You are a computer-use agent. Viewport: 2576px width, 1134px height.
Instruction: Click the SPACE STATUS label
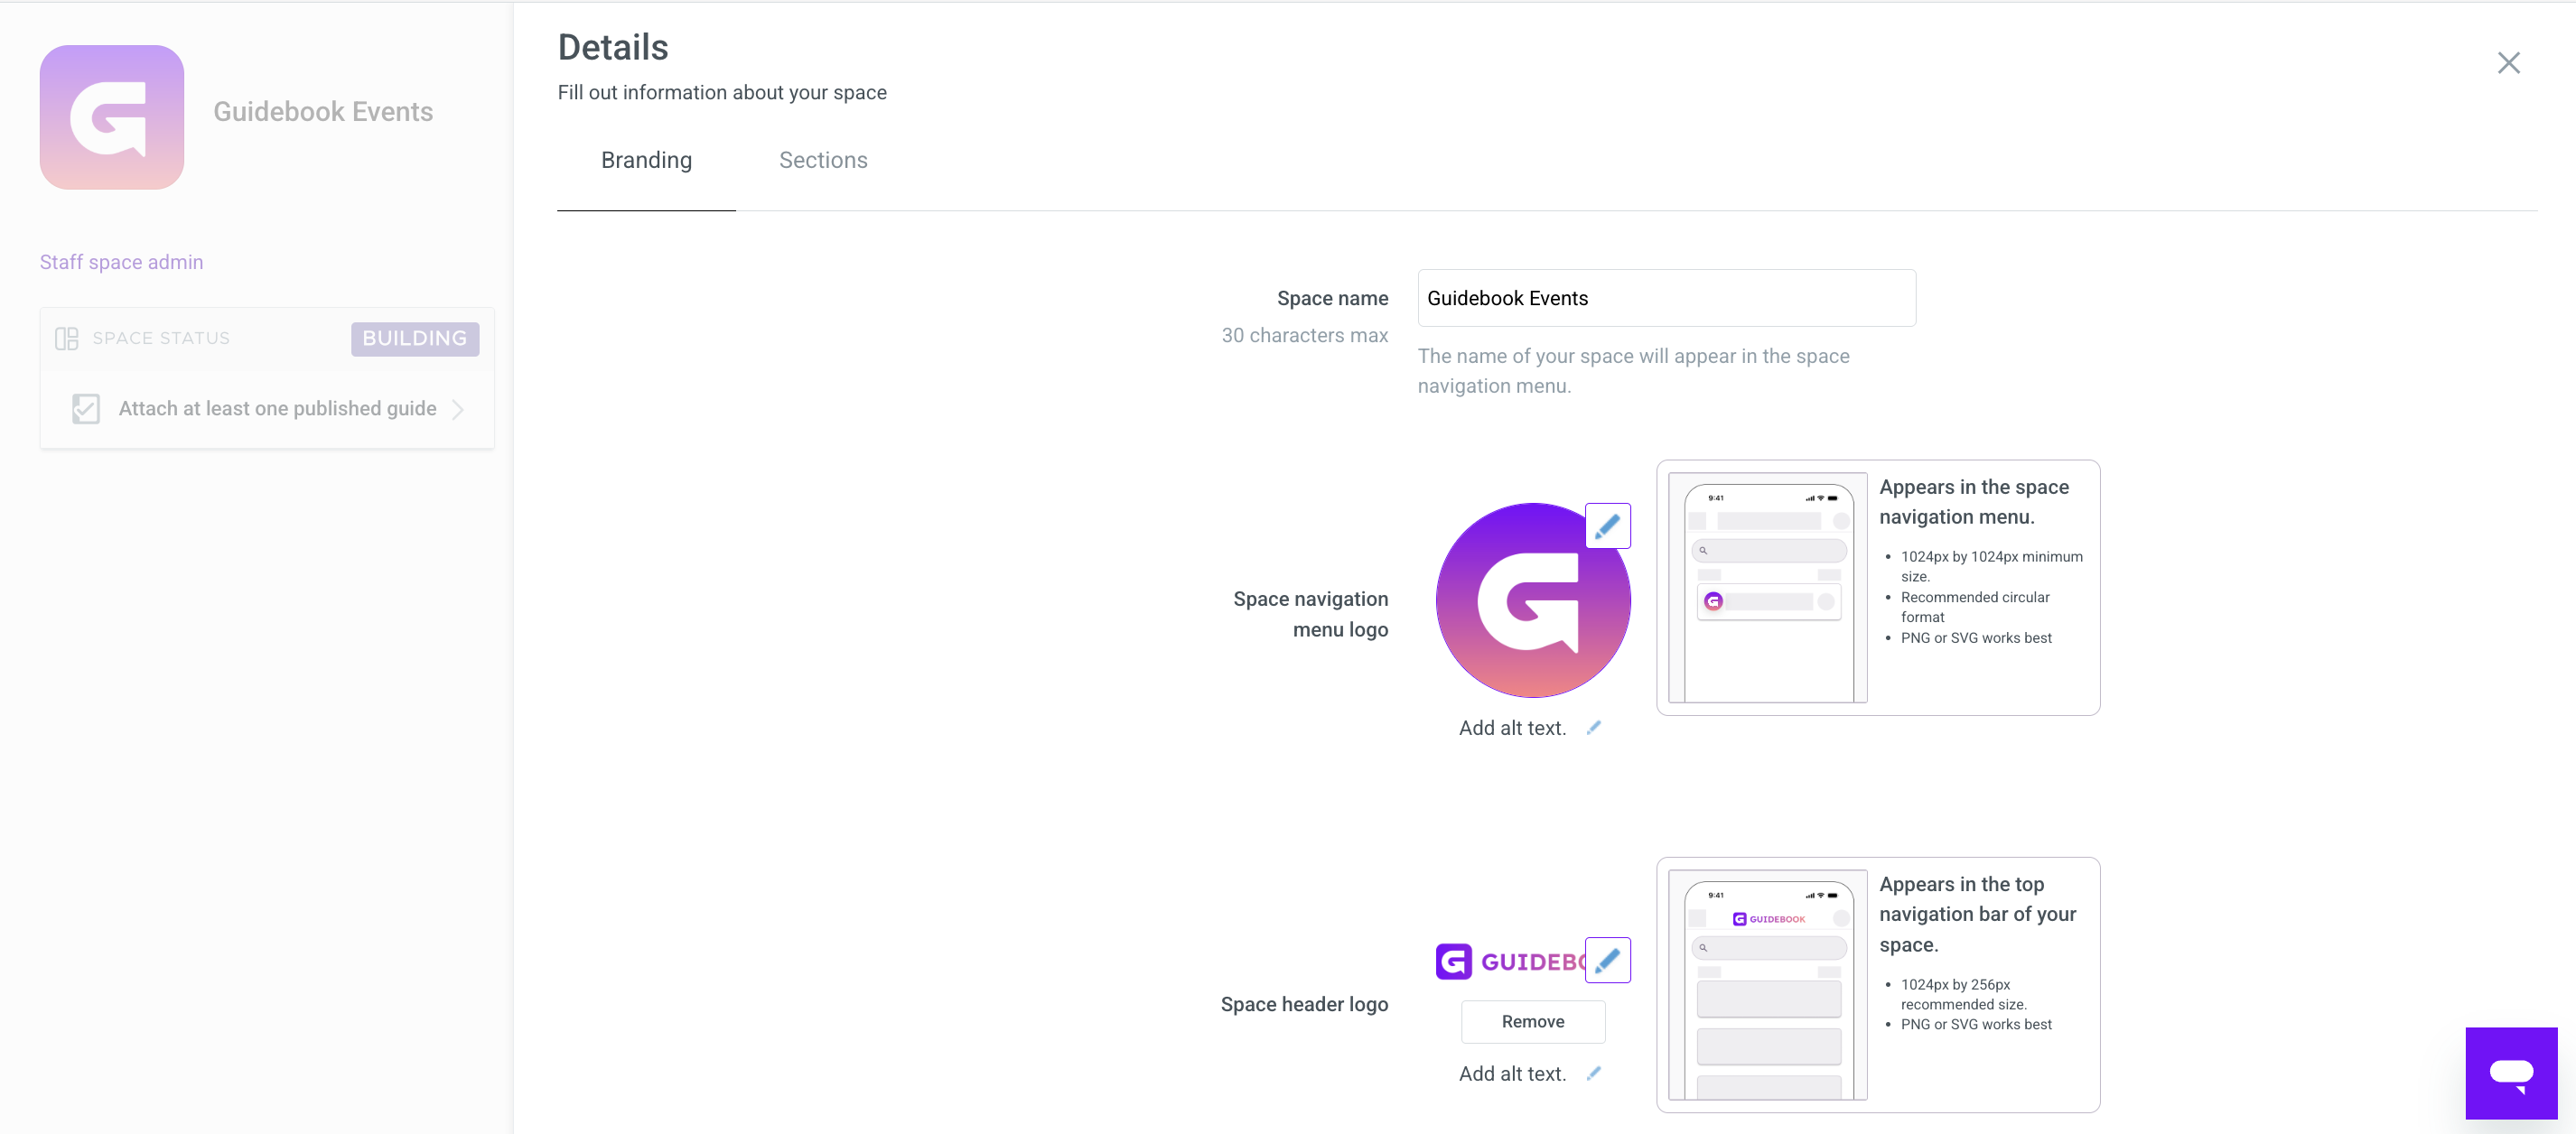point(161,338)
